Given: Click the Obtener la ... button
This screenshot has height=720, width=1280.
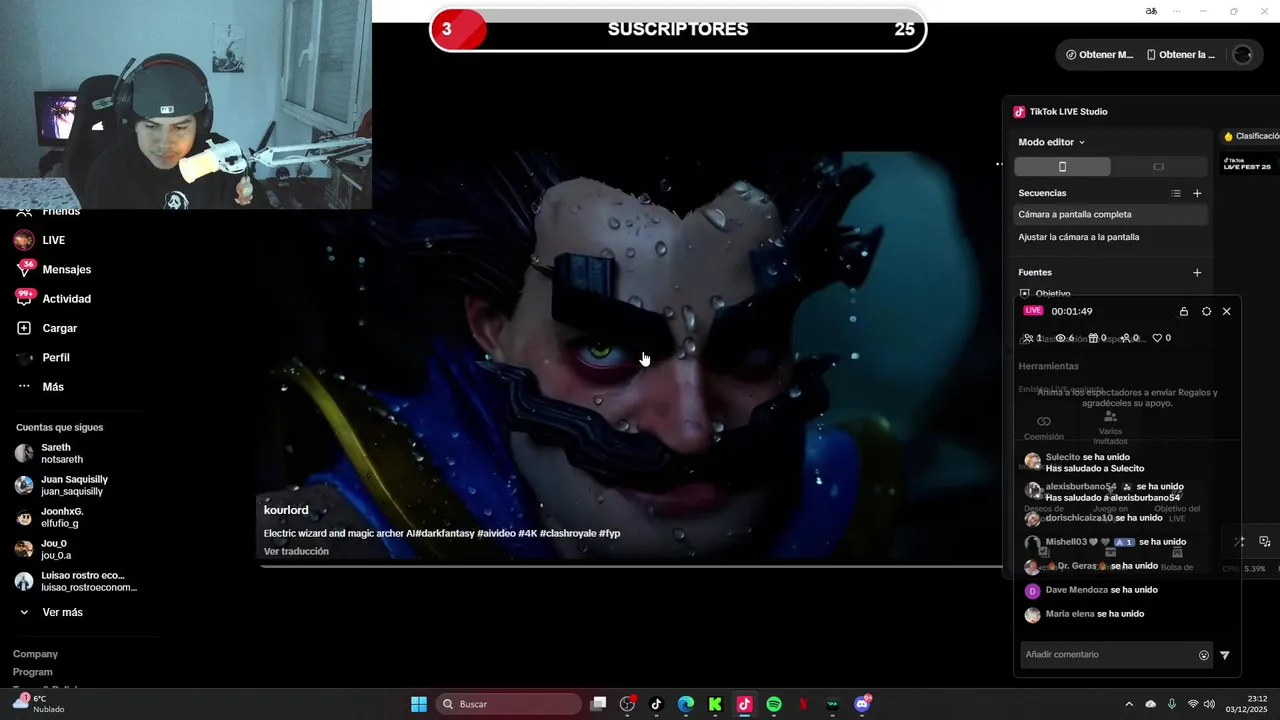Looking at the screenshot, I should [1181, 55].
